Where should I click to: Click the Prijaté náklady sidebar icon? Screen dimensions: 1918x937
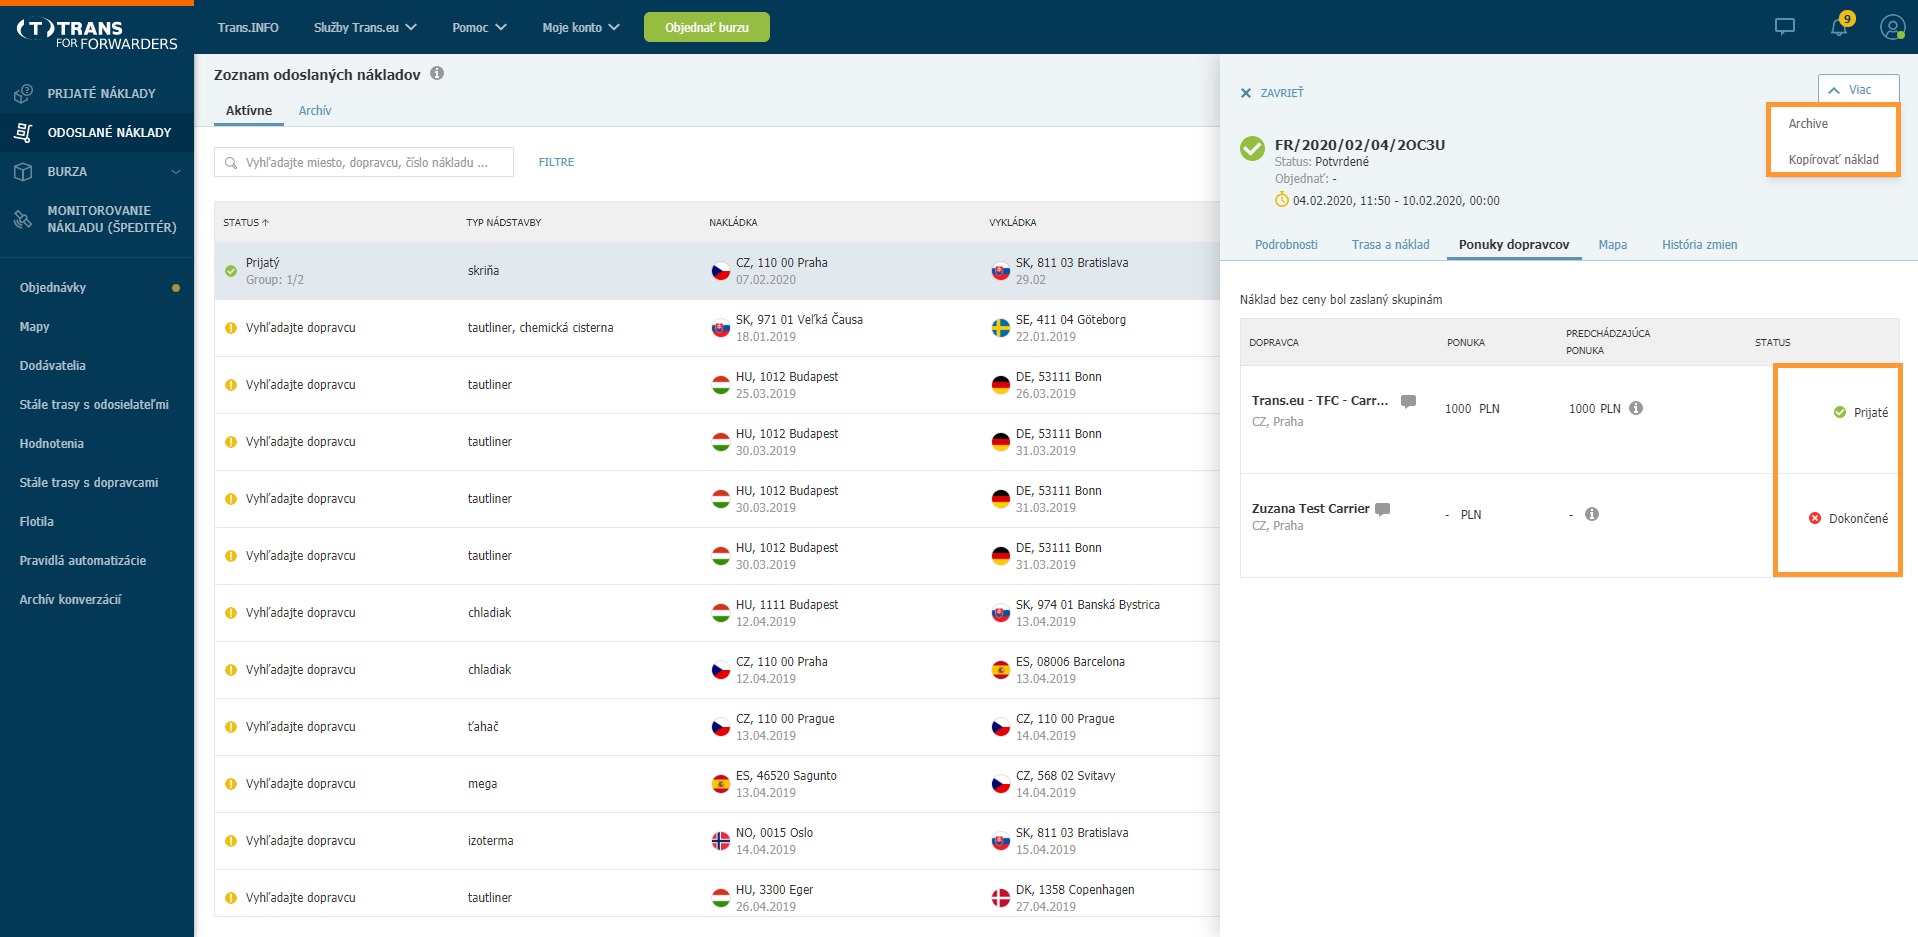point(23,93)
